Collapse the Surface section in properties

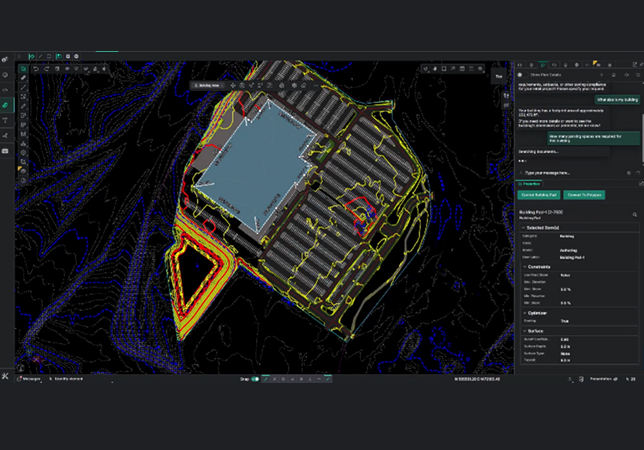[523, 329]
